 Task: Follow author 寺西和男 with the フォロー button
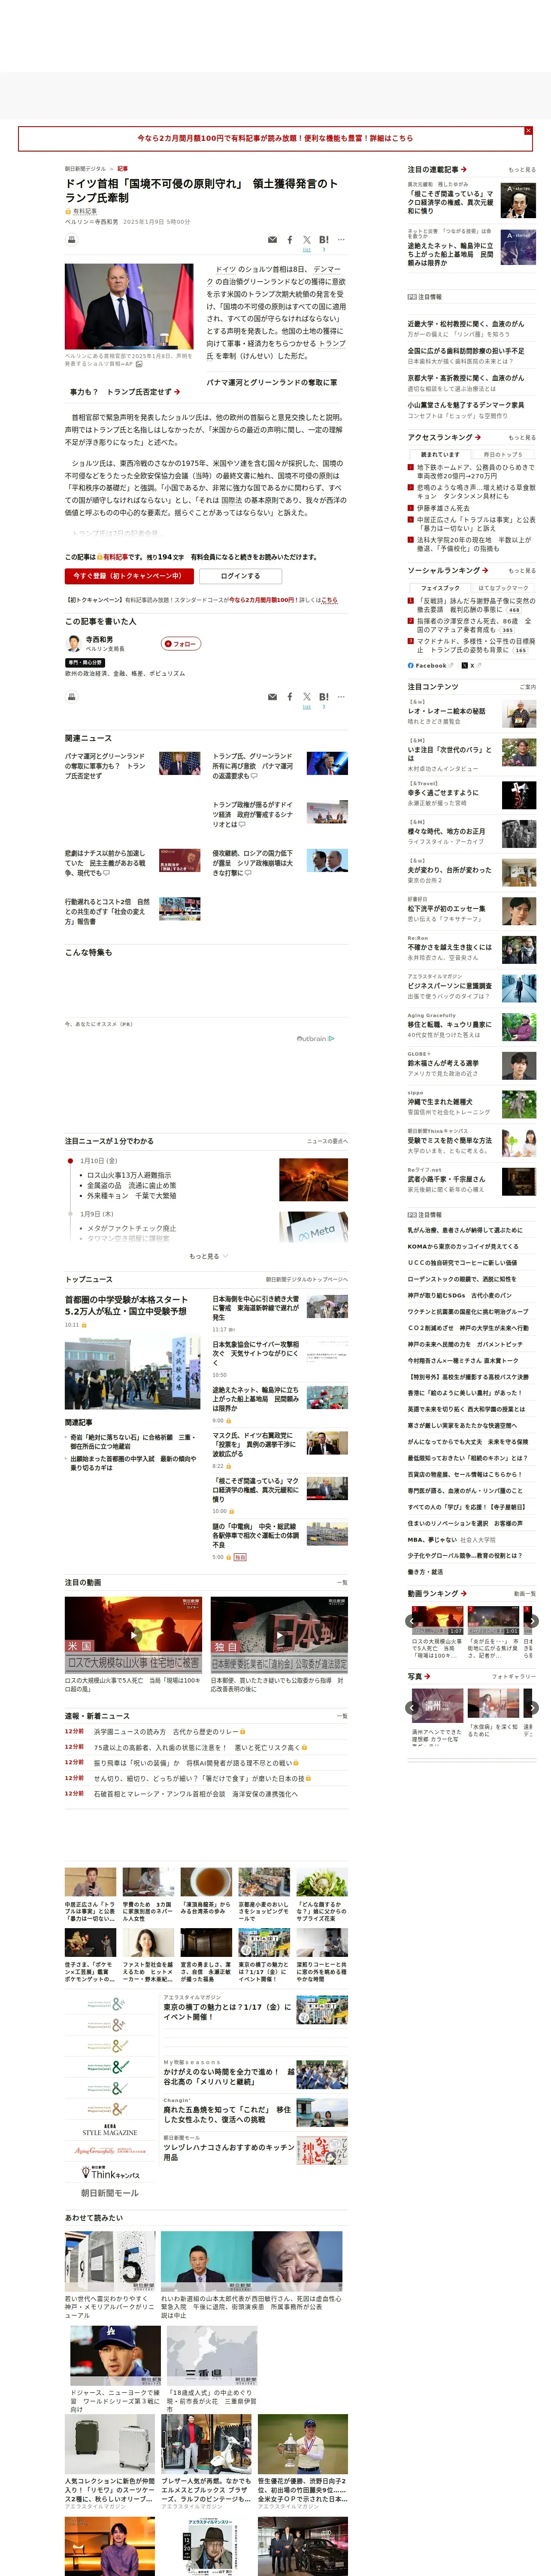click(x=181, y=644)
